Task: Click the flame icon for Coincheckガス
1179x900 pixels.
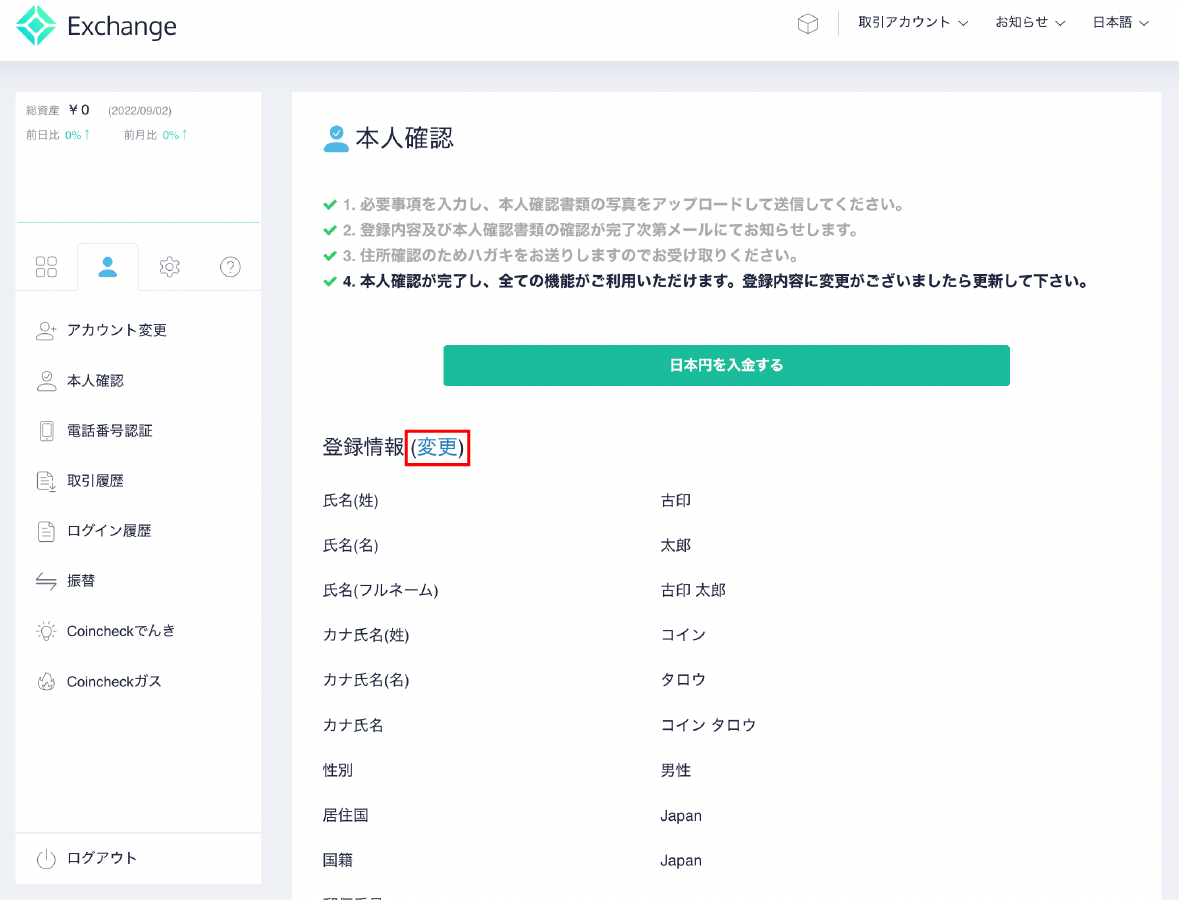Action: [46, 681]
